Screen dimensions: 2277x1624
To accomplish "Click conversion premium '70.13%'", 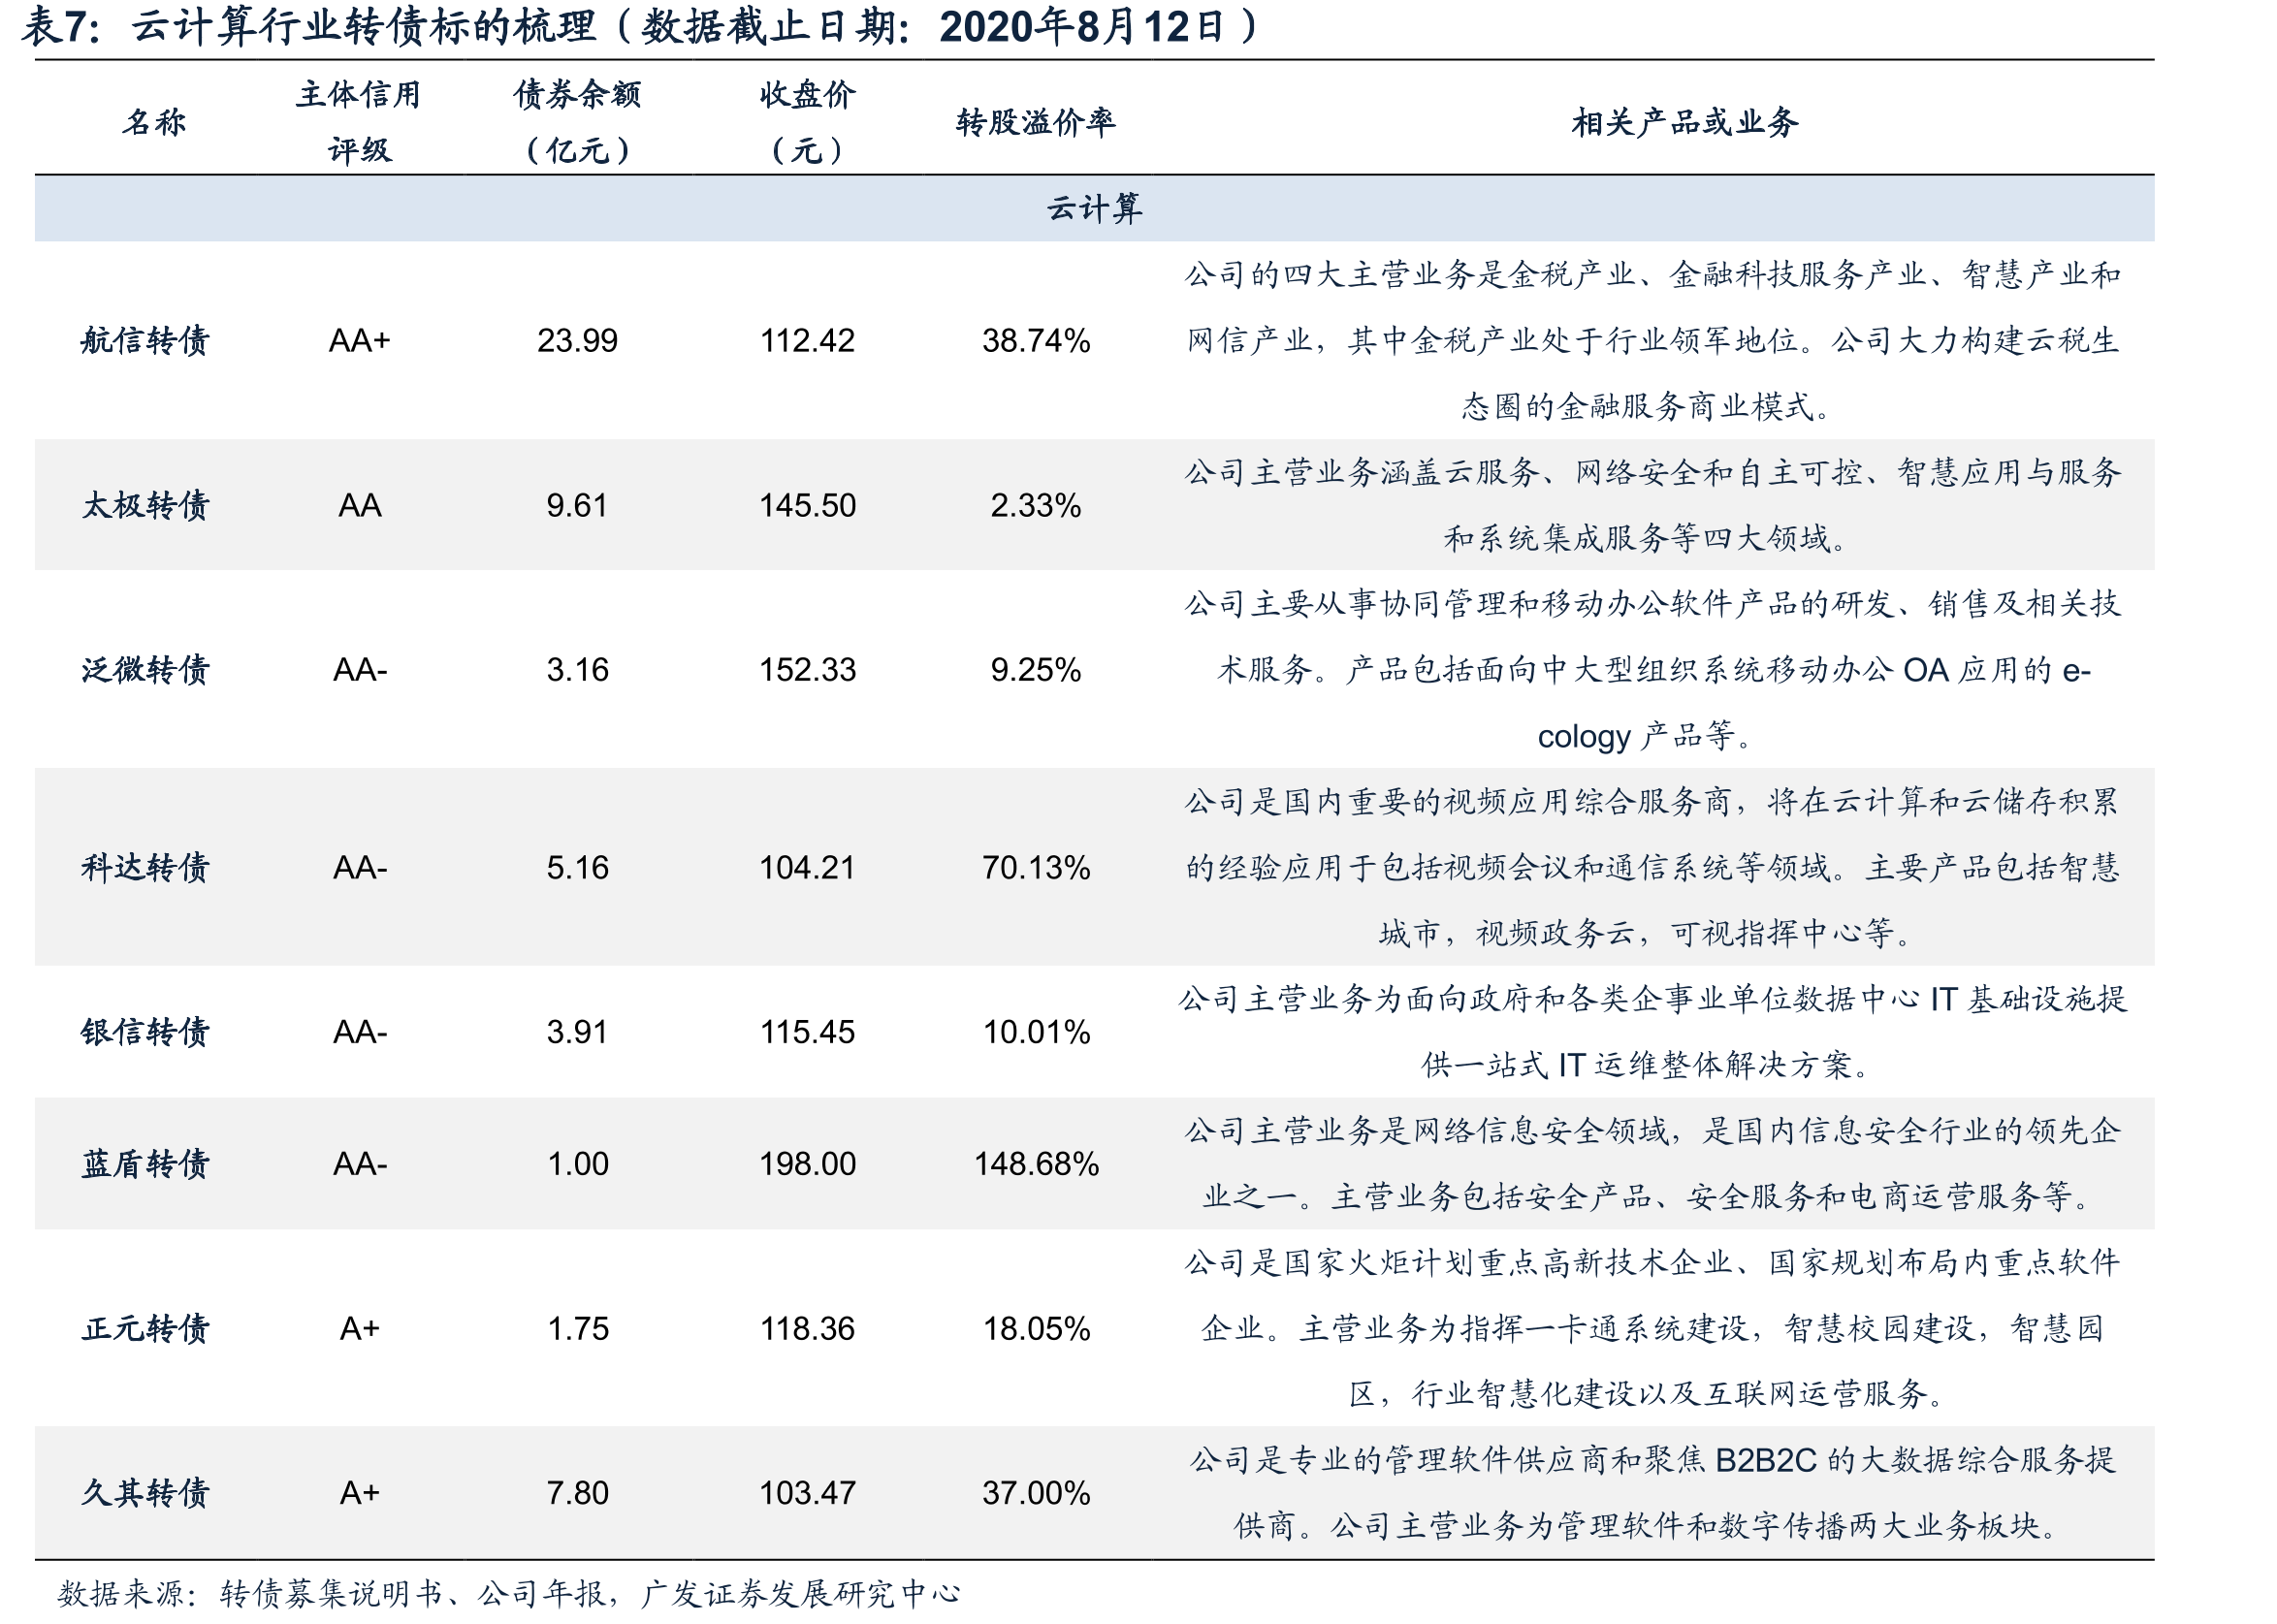I will tap(1036, 867).
